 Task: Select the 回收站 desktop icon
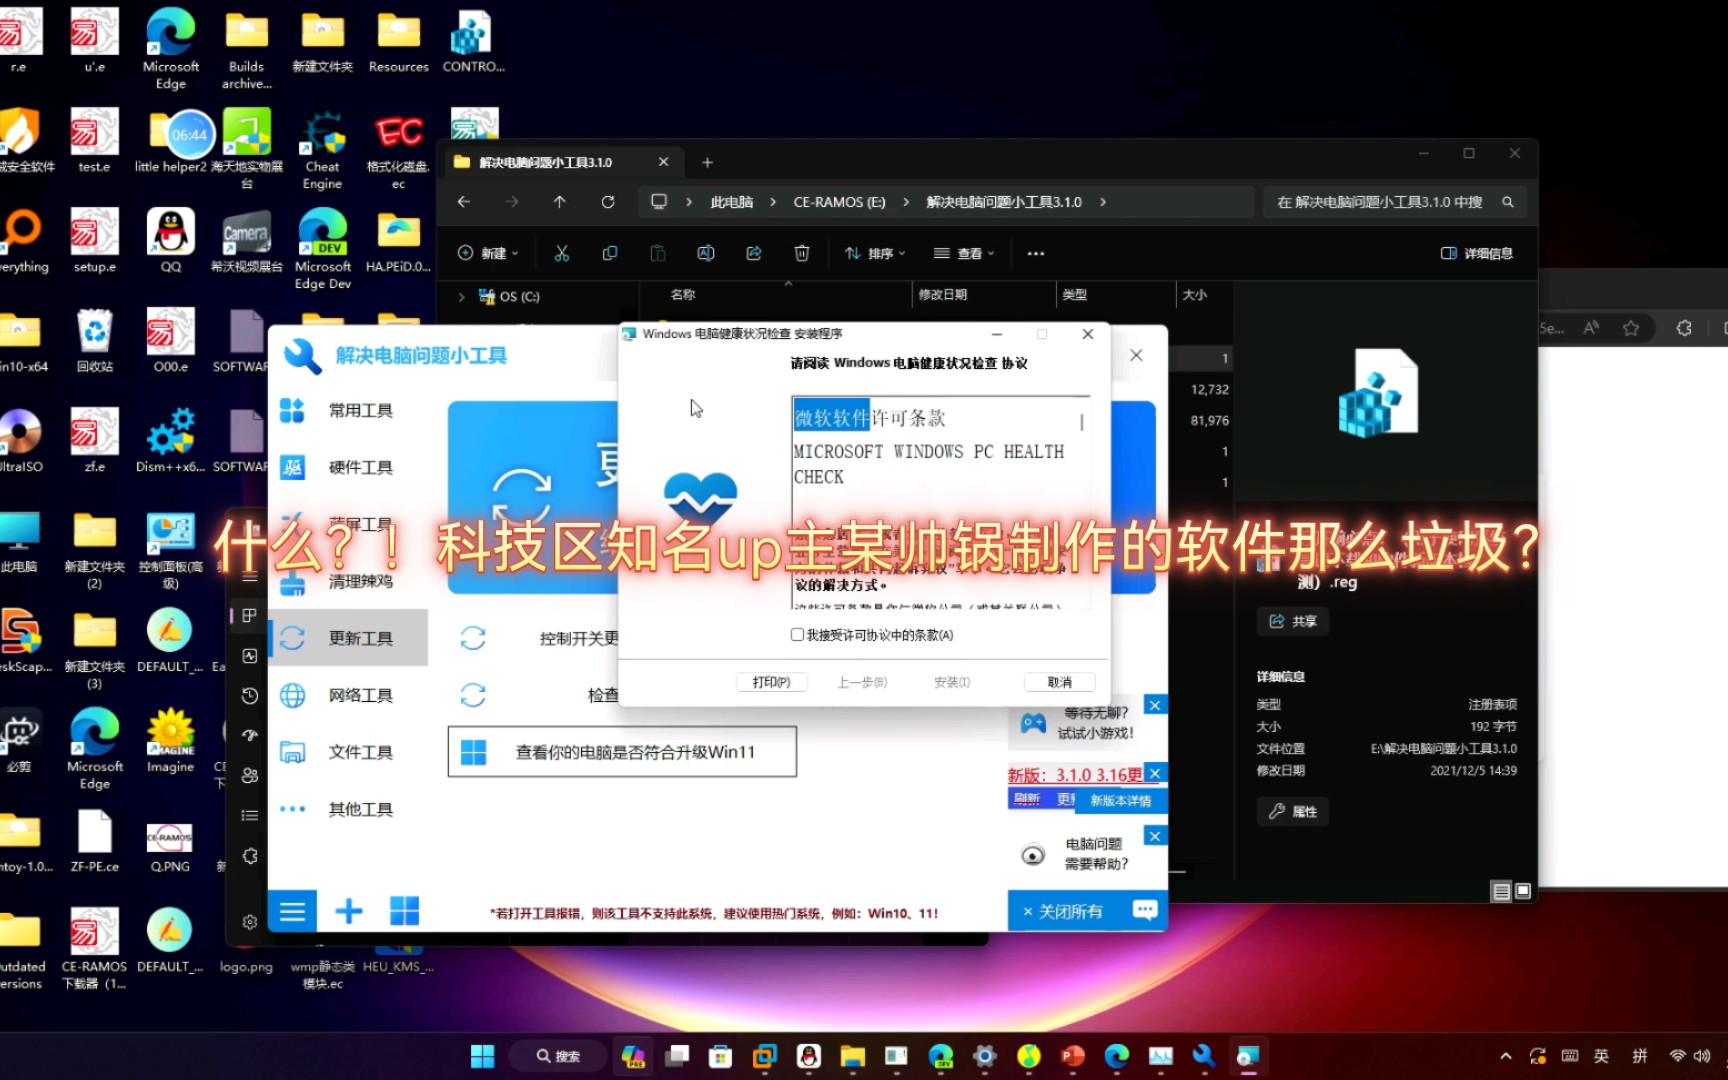(95, 341)
